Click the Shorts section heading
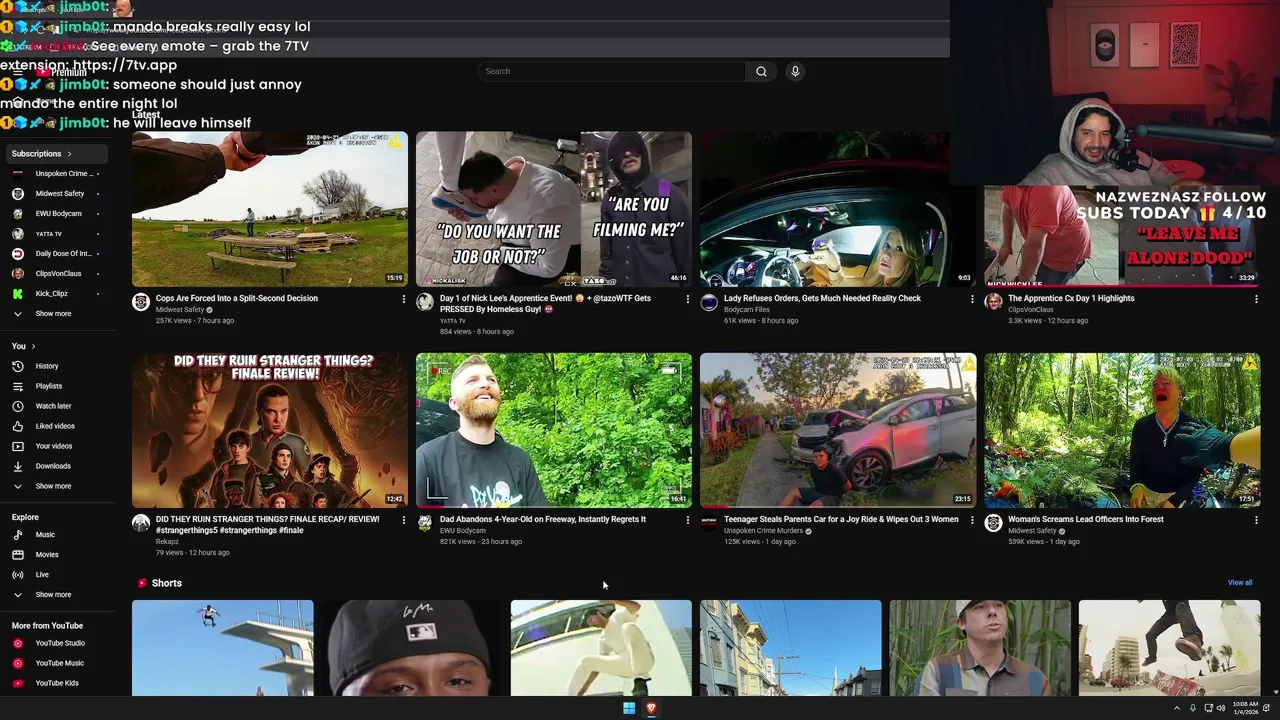The image size is (1280, 720). pos(166,583)
